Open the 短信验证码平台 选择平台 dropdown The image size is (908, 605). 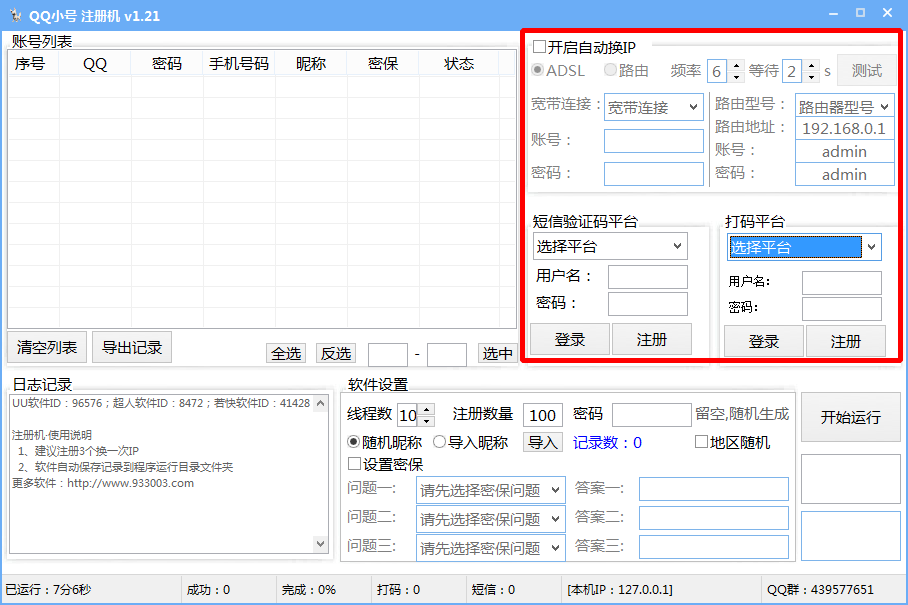point(610,246)
